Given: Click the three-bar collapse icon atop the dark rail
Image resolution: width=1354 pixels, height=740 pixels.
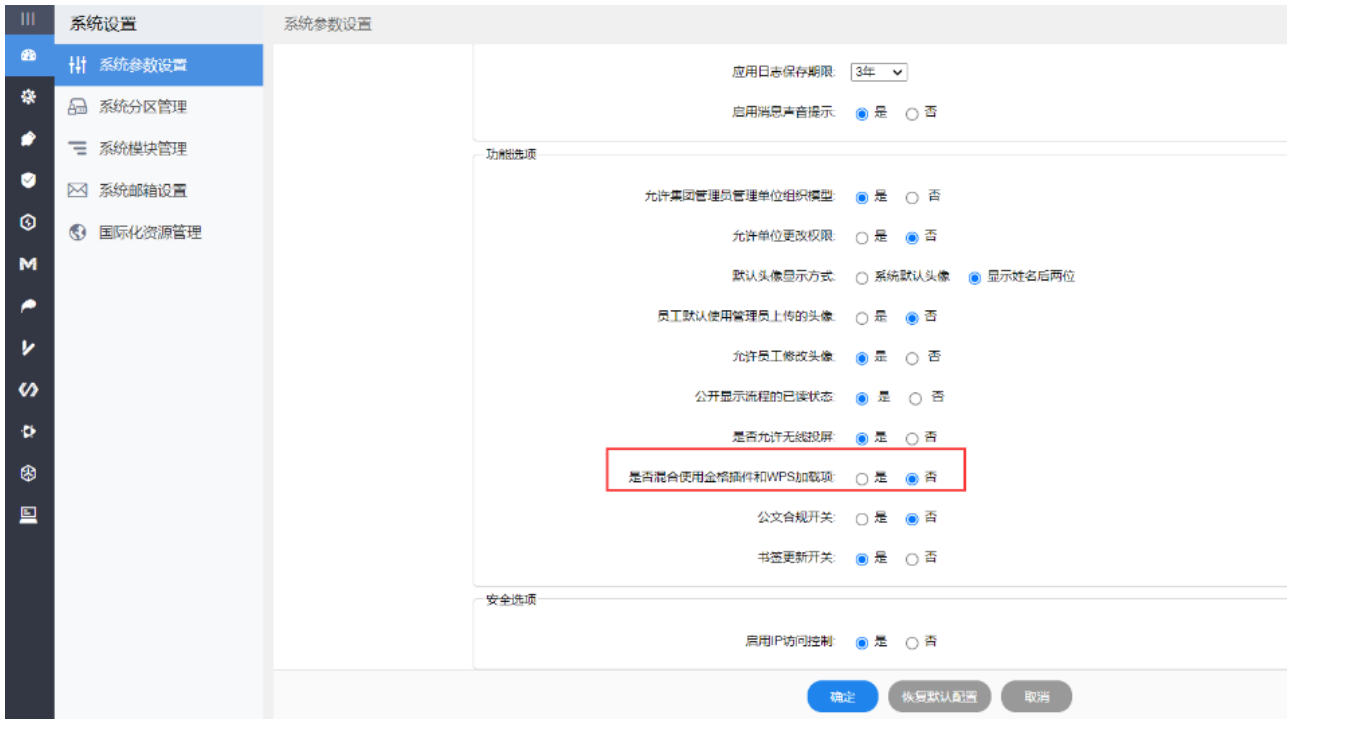Looking at the screenshot, I should (x=28, y=18).
